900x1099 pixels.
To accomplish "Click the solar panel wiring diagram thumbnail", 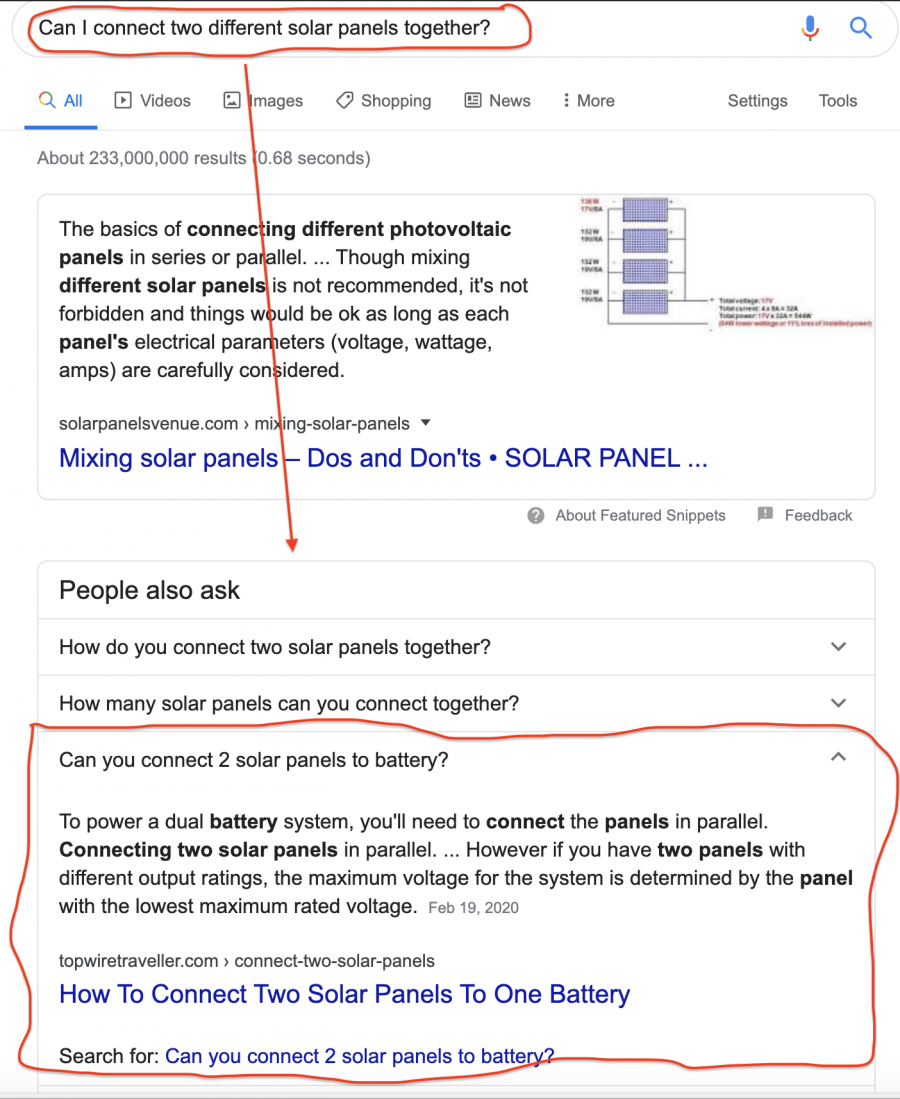I will click(725, 263).
